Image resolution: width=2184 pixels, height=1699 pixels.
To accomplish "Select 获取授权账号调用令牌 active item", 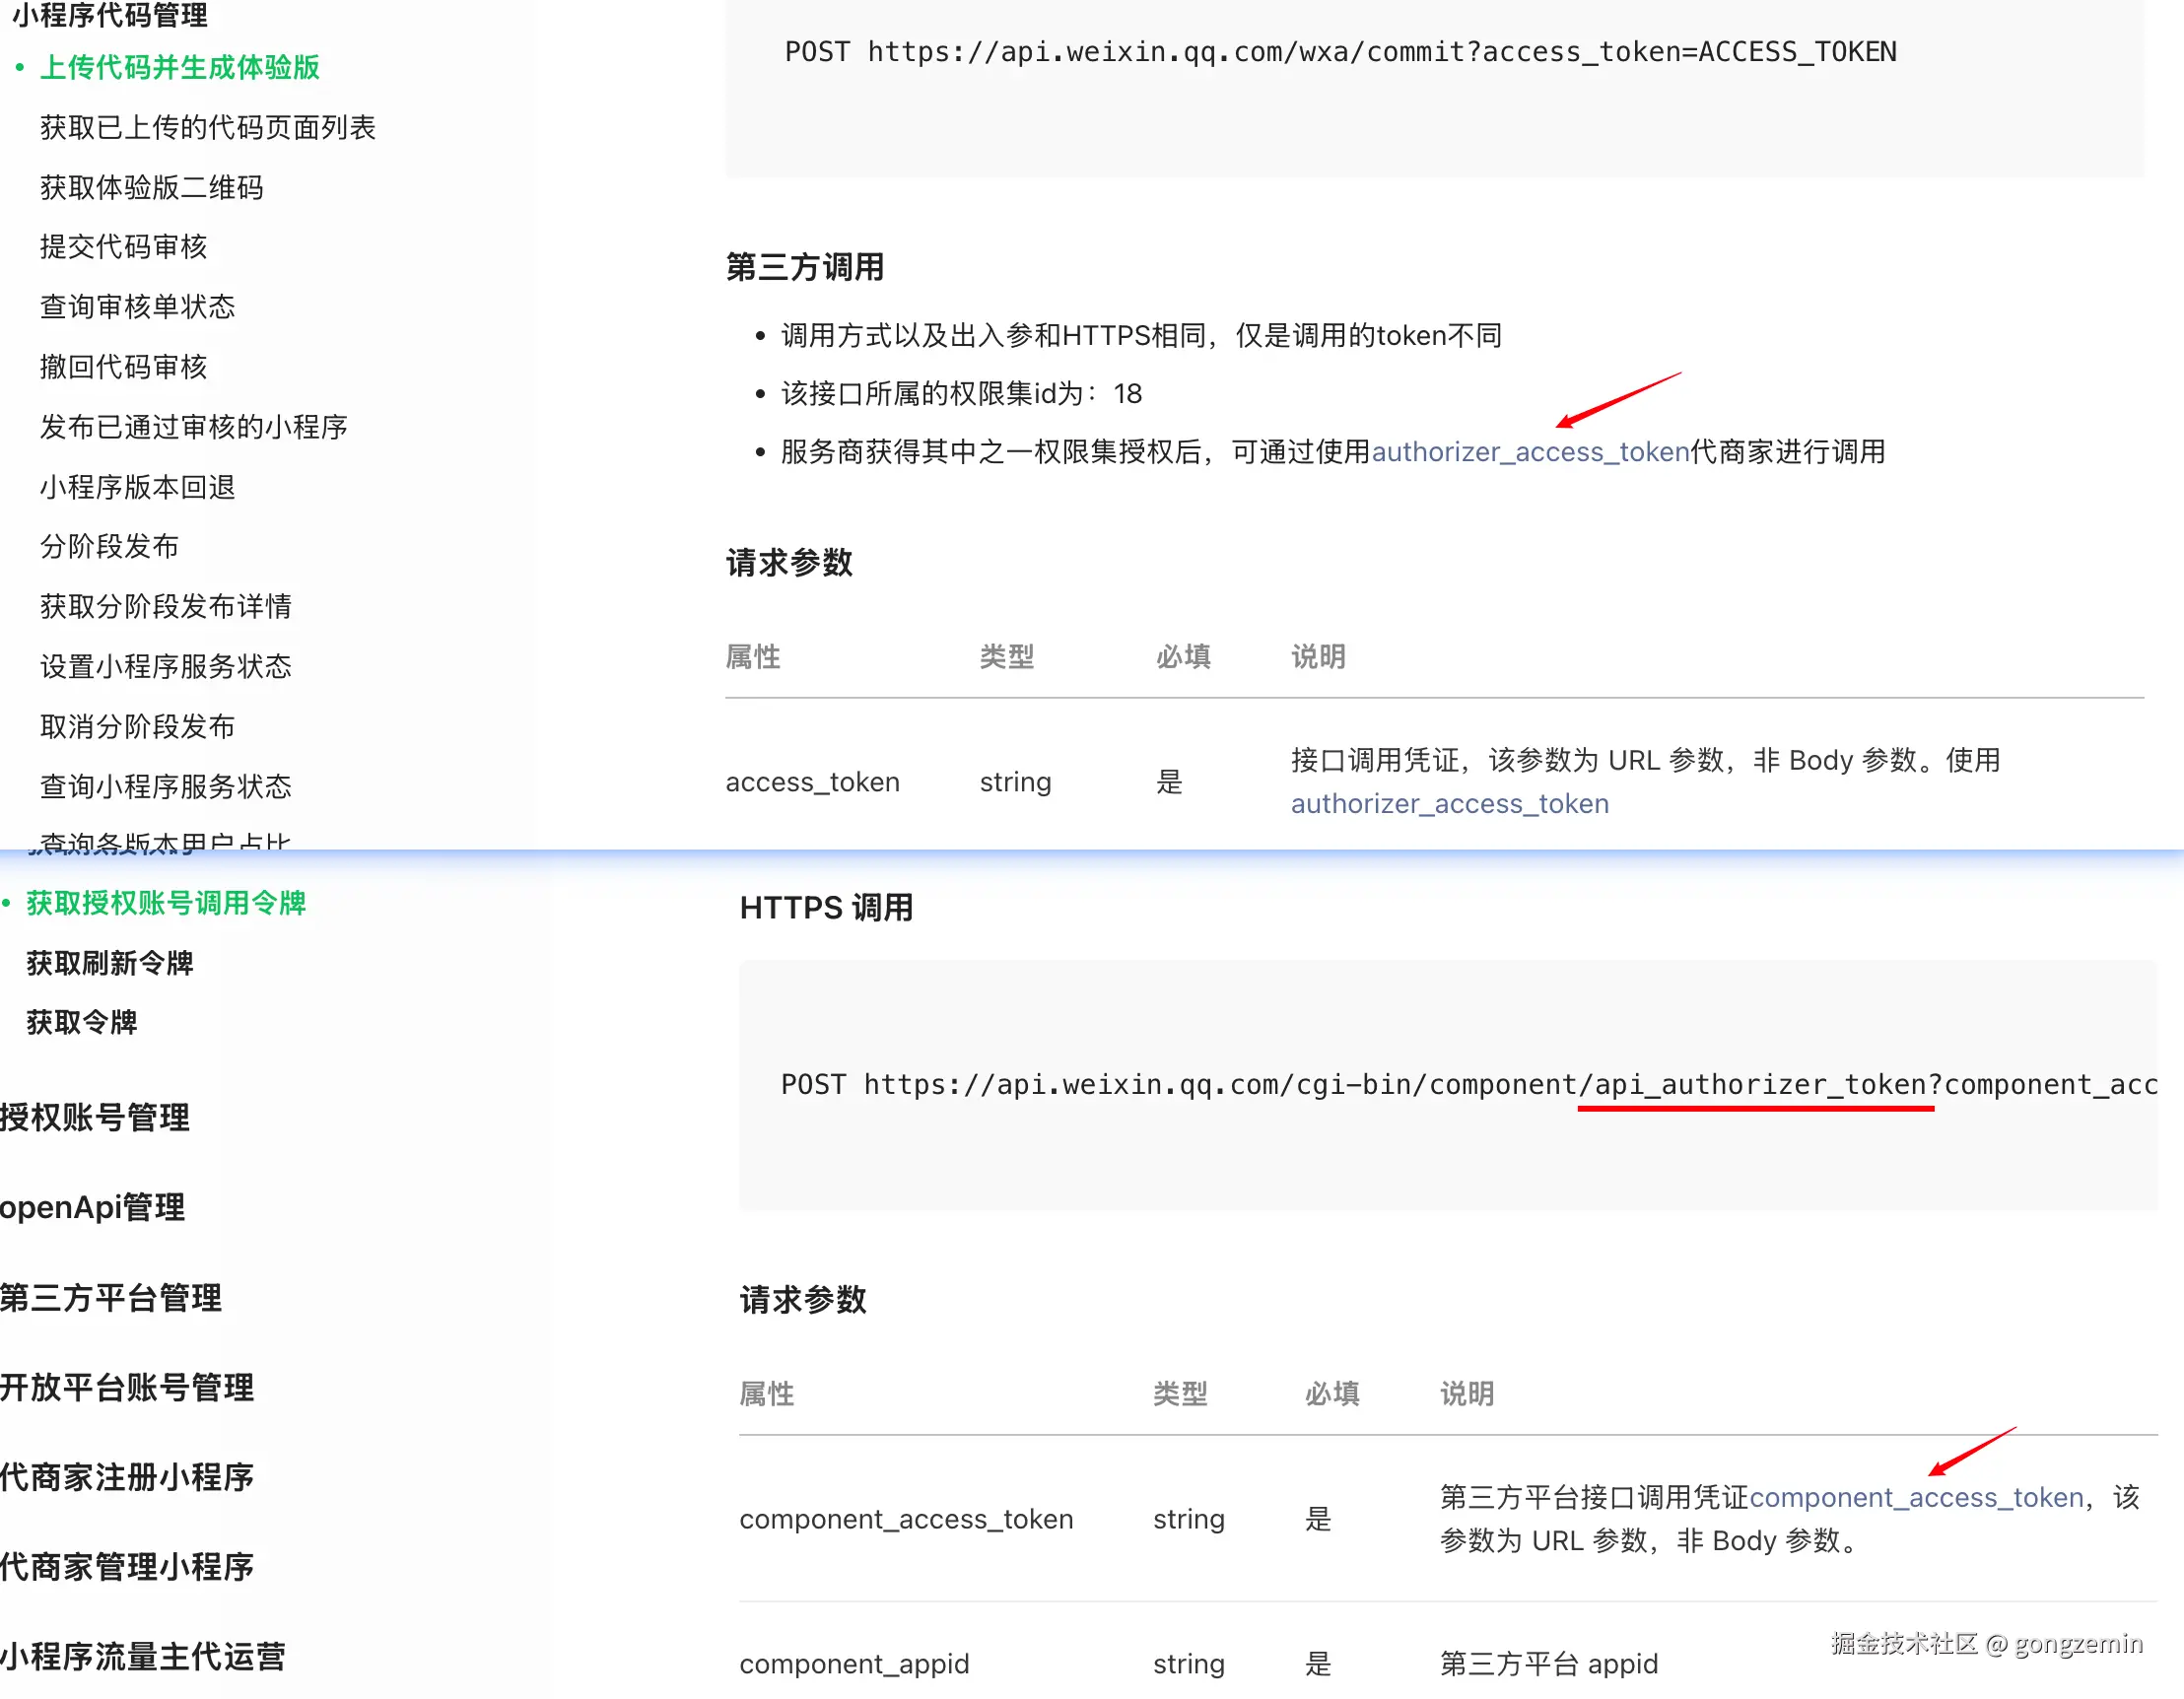I will tap(165, 903).
